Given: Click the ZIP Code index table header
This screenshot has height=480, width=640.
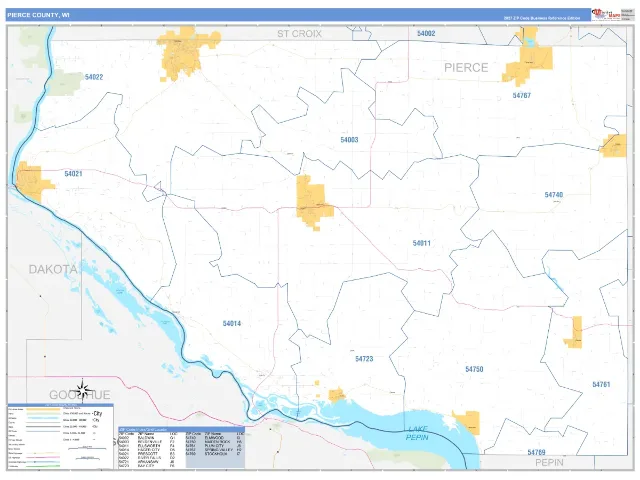Looking at the screenshot, I should coord(181,429).
